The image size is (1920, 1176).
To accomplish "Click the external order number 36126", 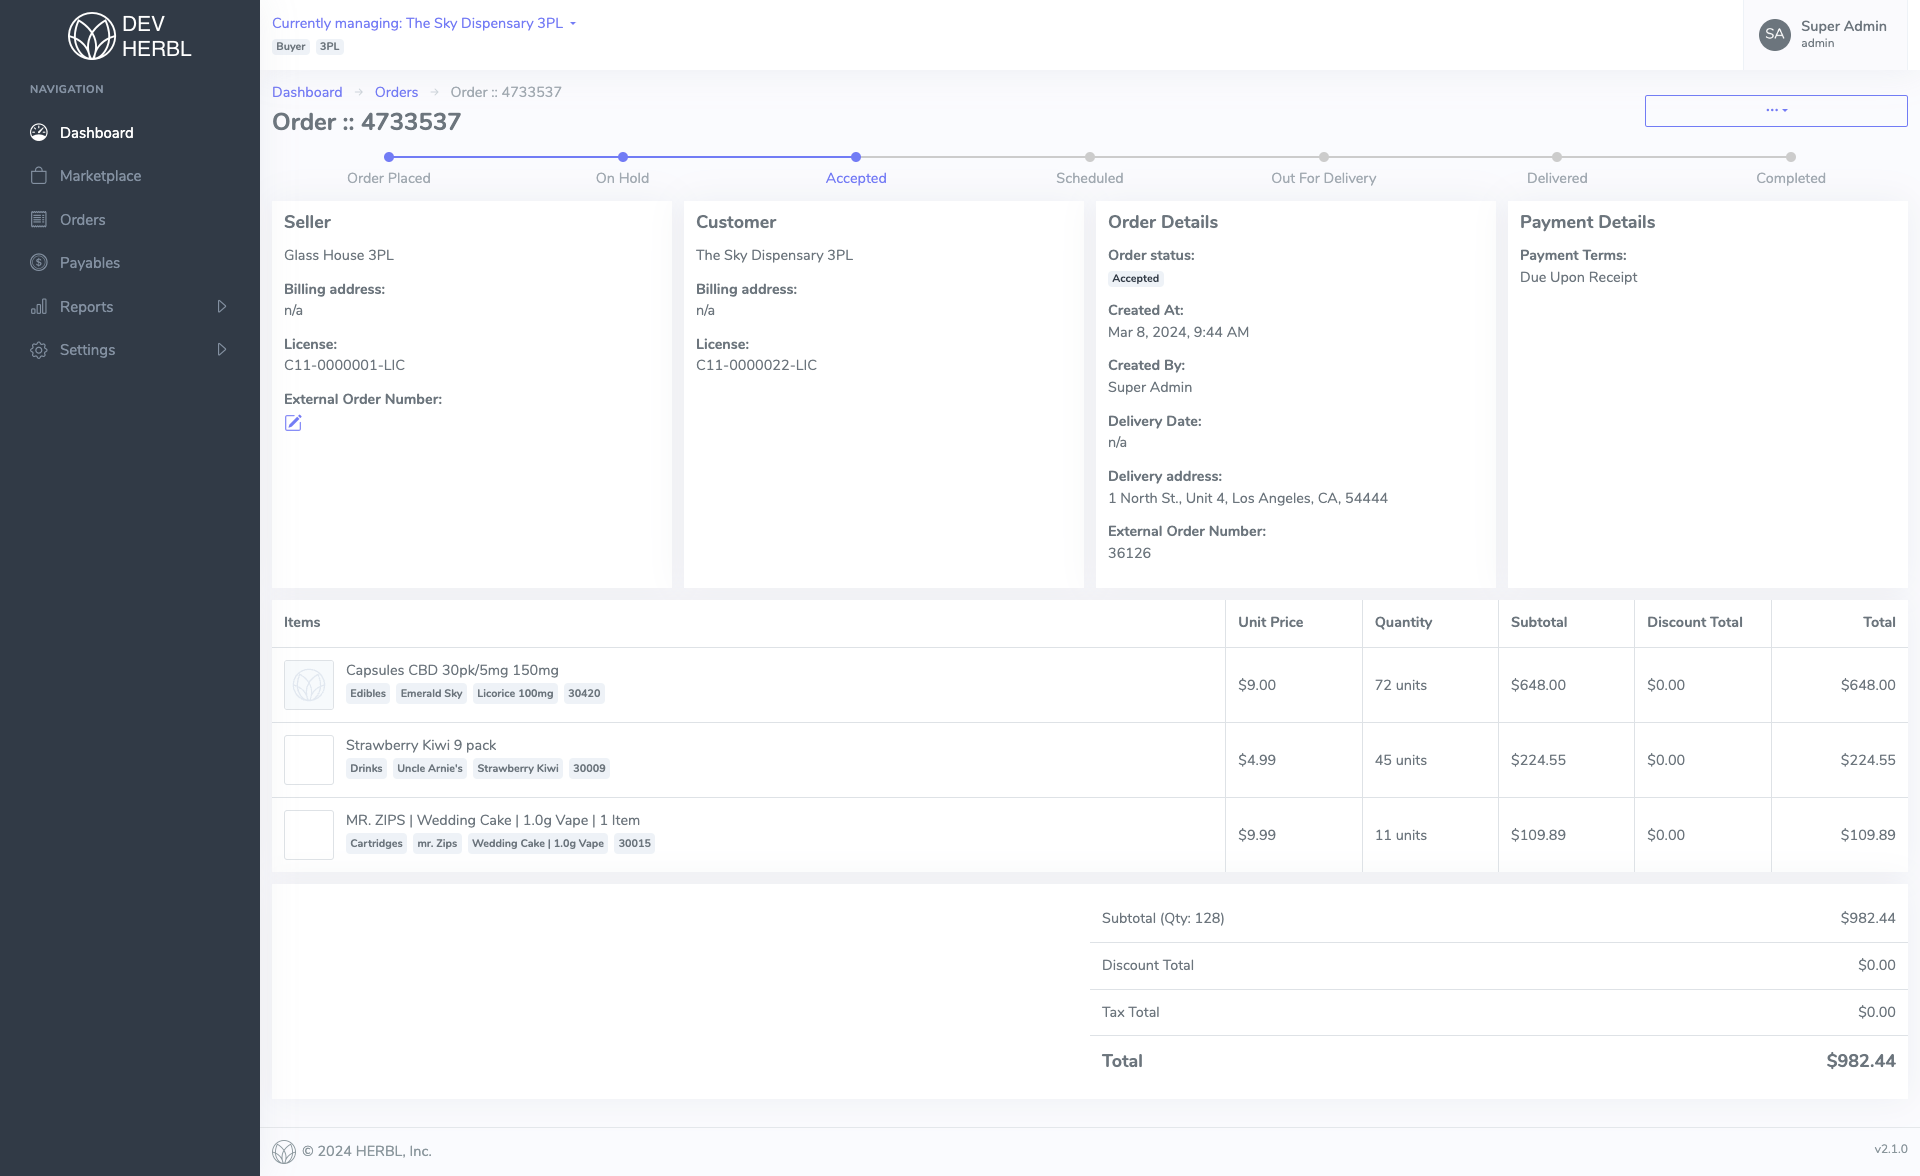I will click(x=1129, y=553).
